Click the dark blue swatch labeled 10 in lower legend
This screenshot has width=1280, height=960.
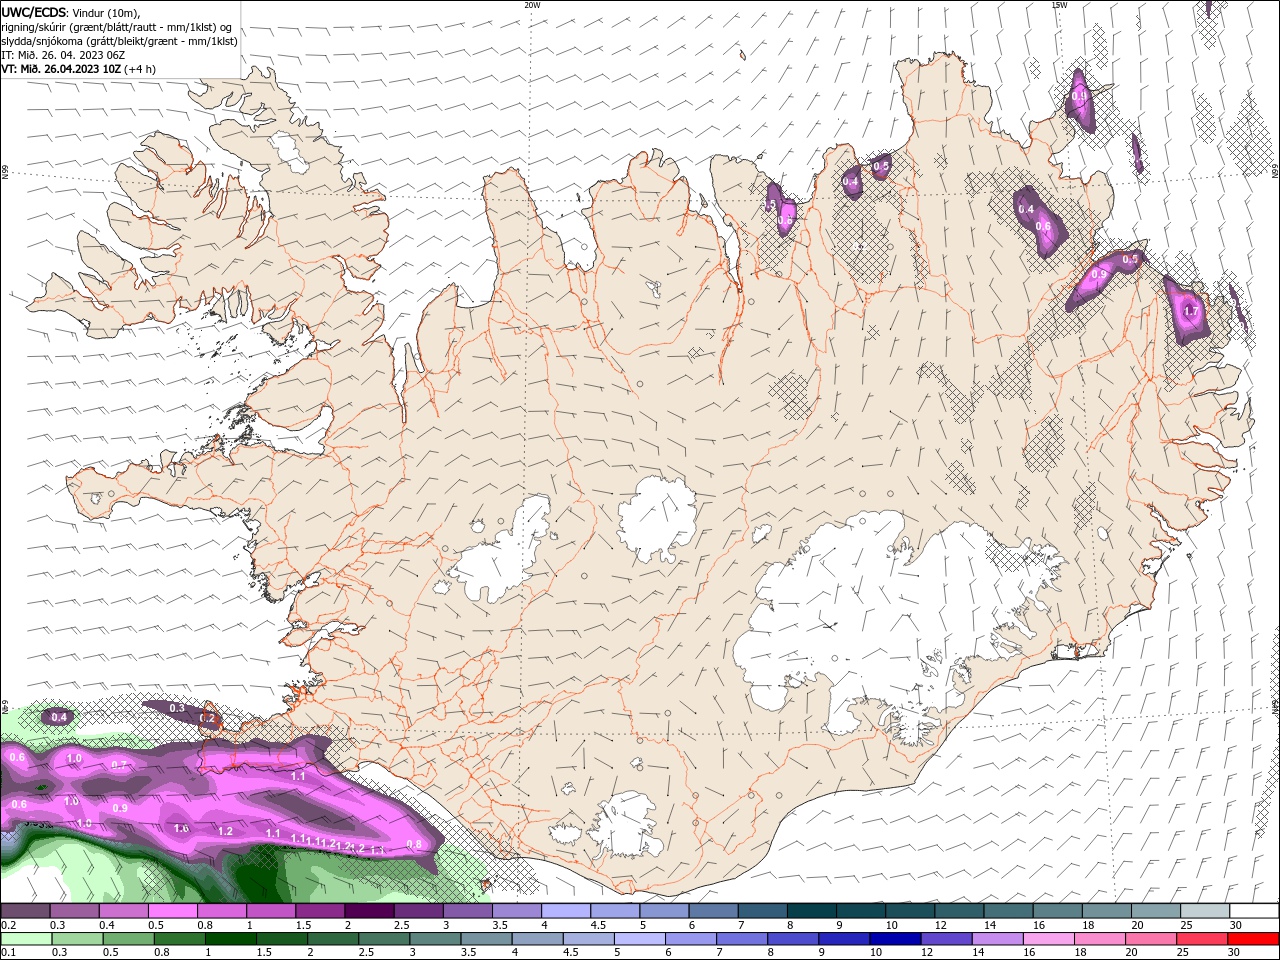[895, 939]
